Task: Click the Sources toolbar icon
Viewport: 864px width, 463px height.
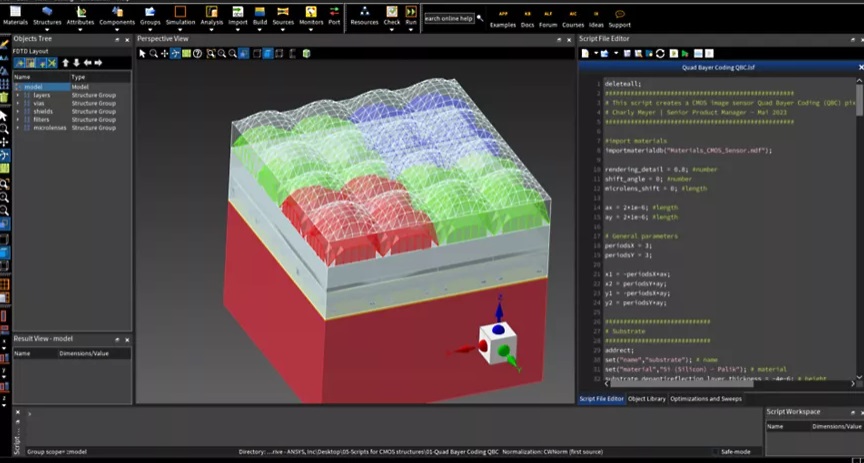Action: 282,12
